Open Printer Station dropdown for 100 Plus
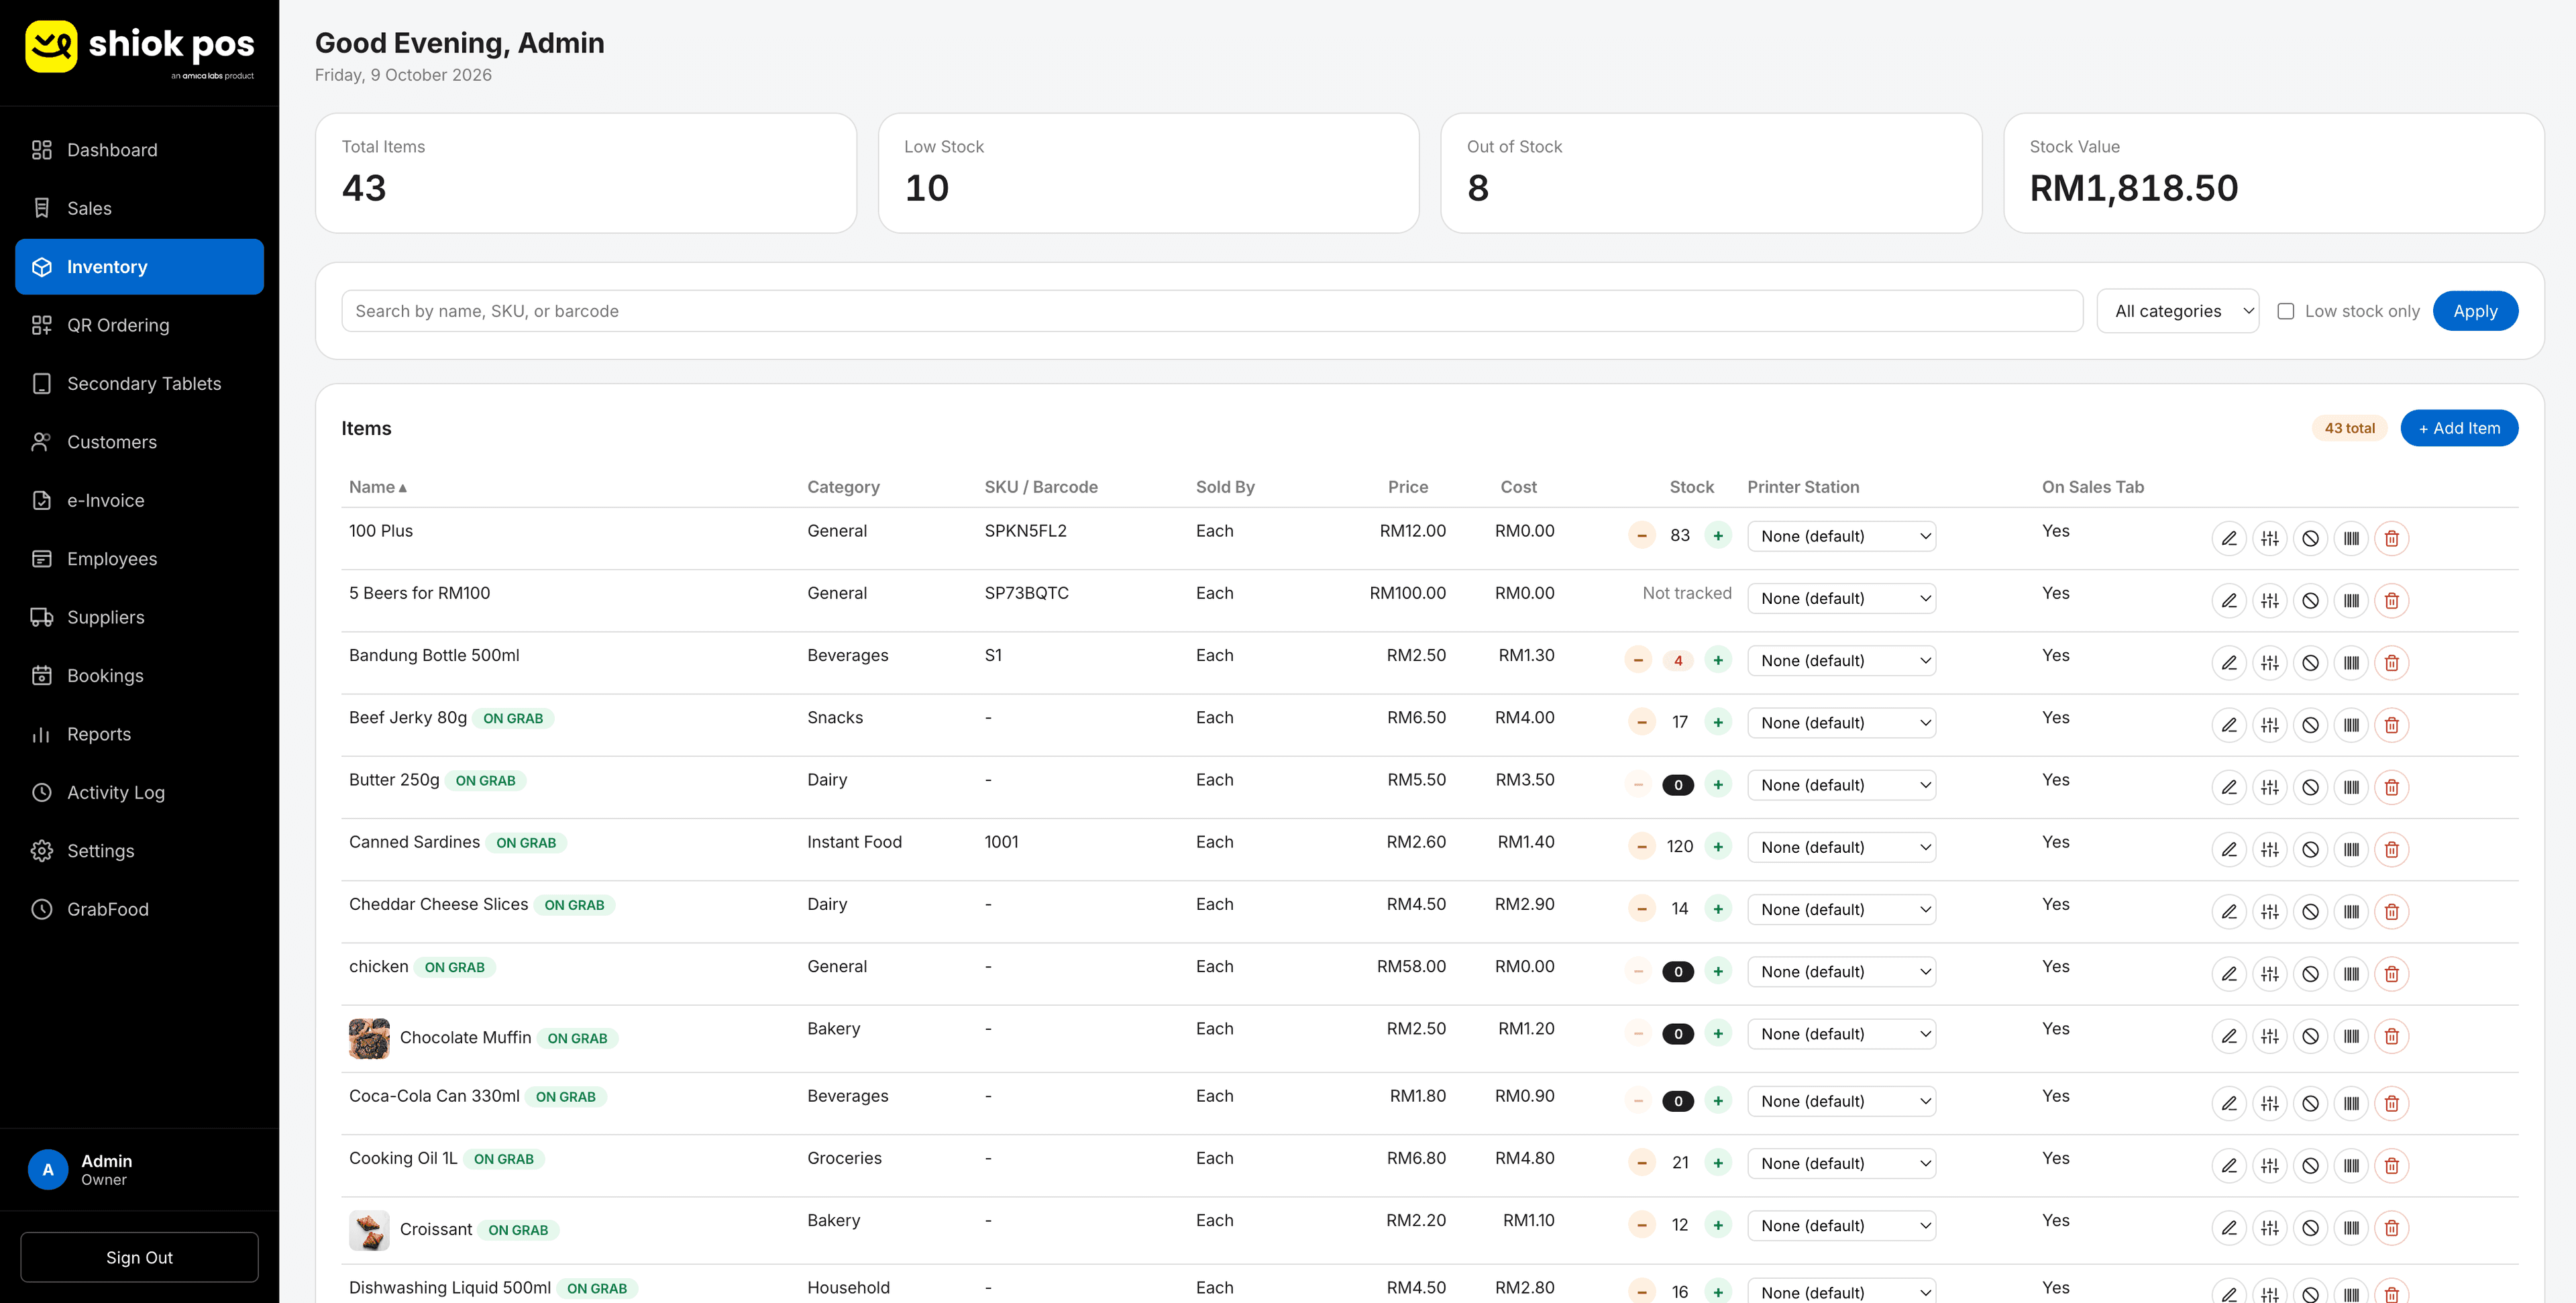This screenshot has height=1303, width=2576. tap(1841, 536)
